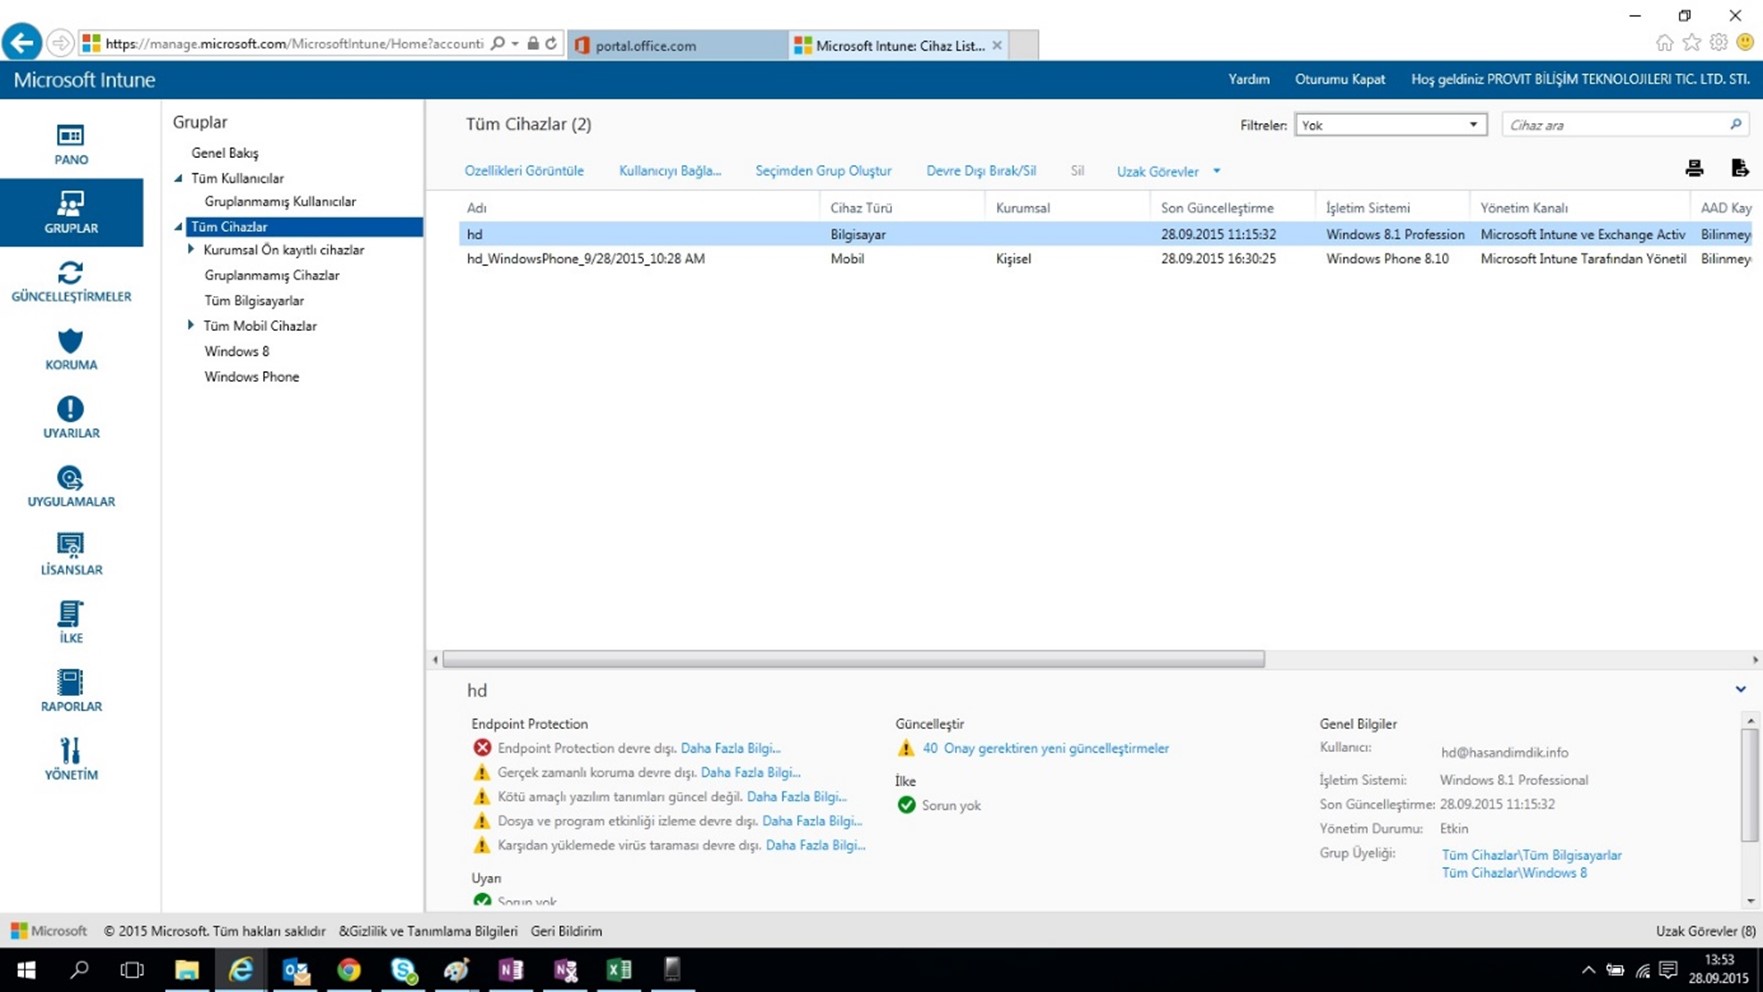This screenshot has height=992, width=1763.
Task: Click the horizontal scrollbar of device list
Action: click(853, 659)
